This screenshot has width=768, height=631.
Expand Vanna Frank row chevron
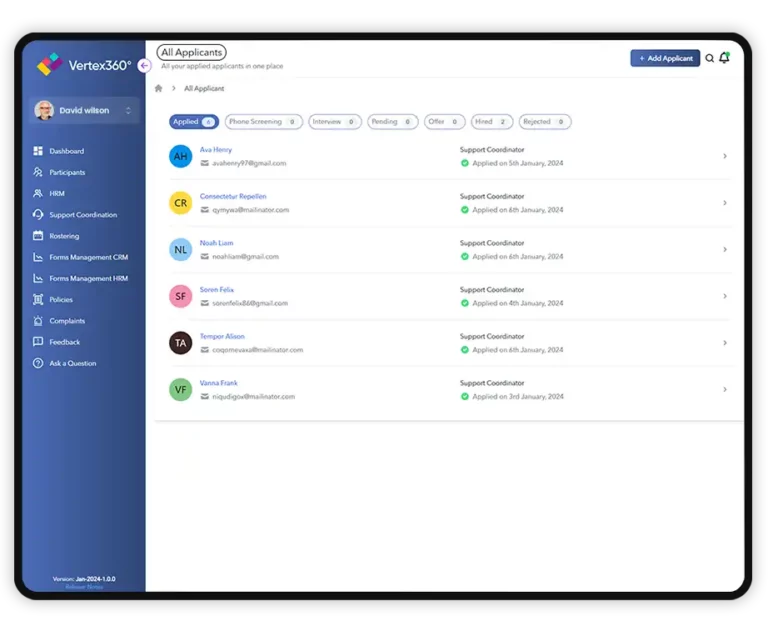pos(724,389)
